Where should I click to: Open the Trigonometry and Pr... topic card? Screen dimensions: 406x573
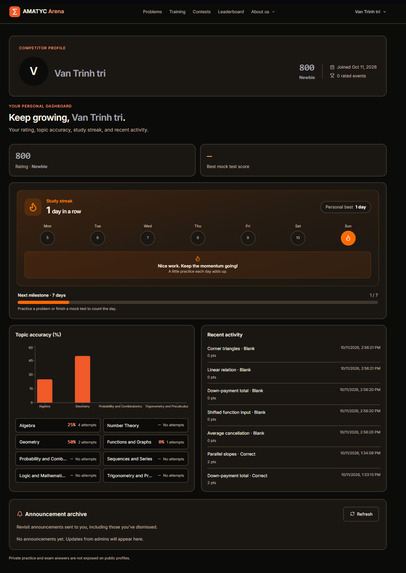145,476
